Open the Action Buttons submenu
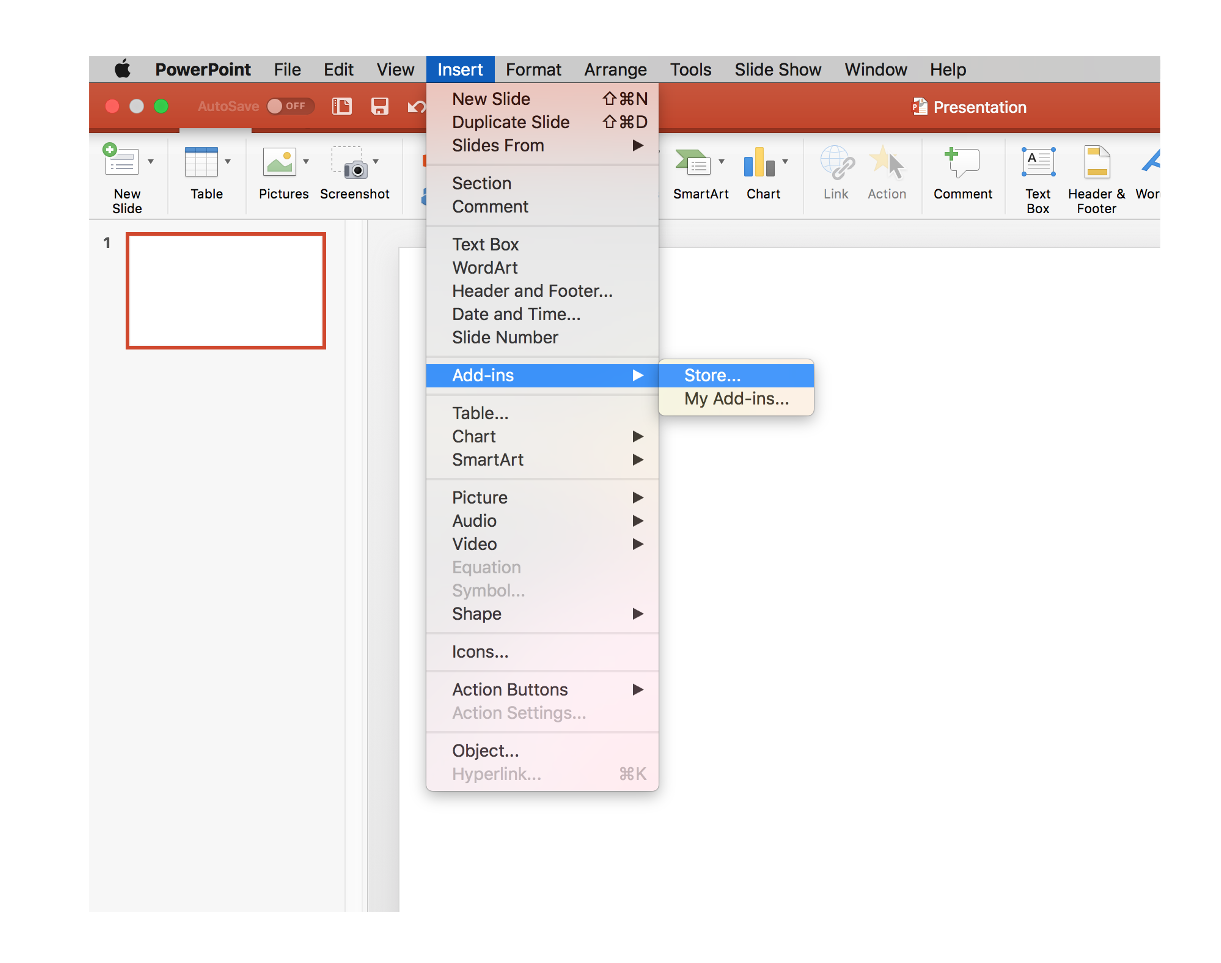Image resolution: width=1221 pixels, height=963 pixels. 542,689
